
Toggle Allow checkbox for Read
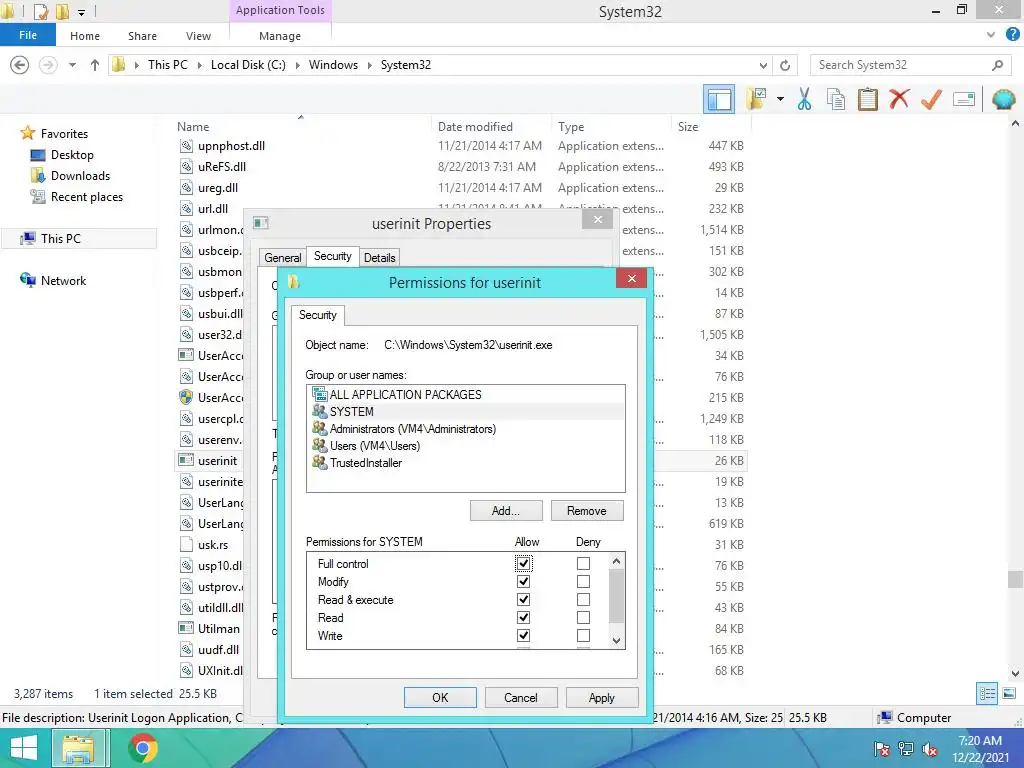point(523,618)
